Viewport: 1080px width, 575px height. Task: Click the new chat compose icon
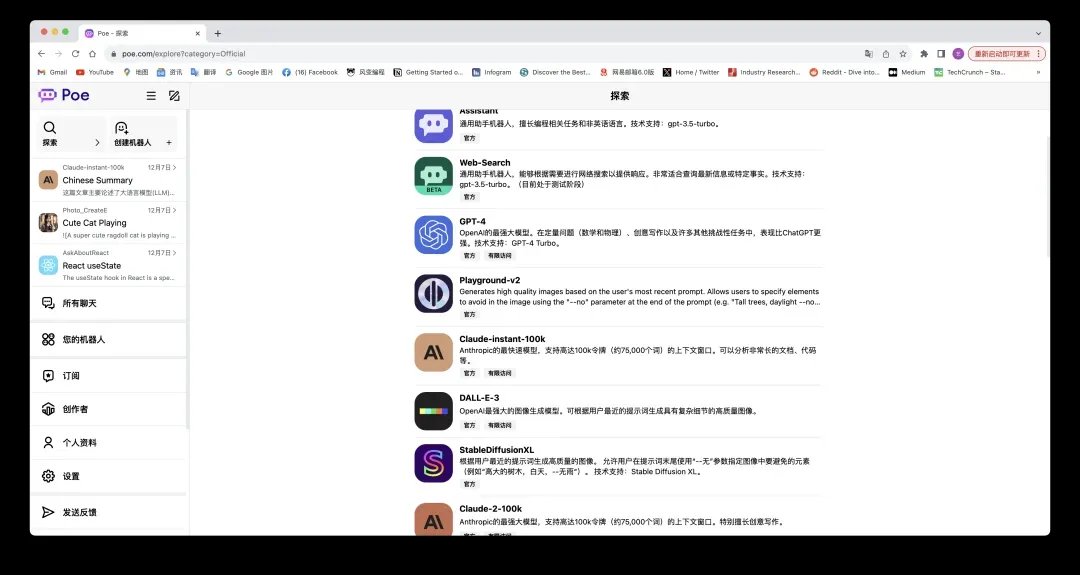coord(174,96)
